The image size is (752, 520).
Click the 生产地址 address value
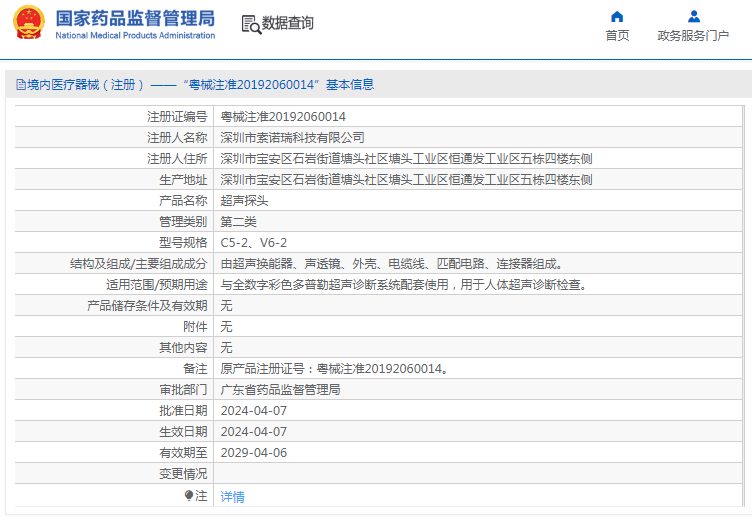pyautogui.click(x=406, y=180)
